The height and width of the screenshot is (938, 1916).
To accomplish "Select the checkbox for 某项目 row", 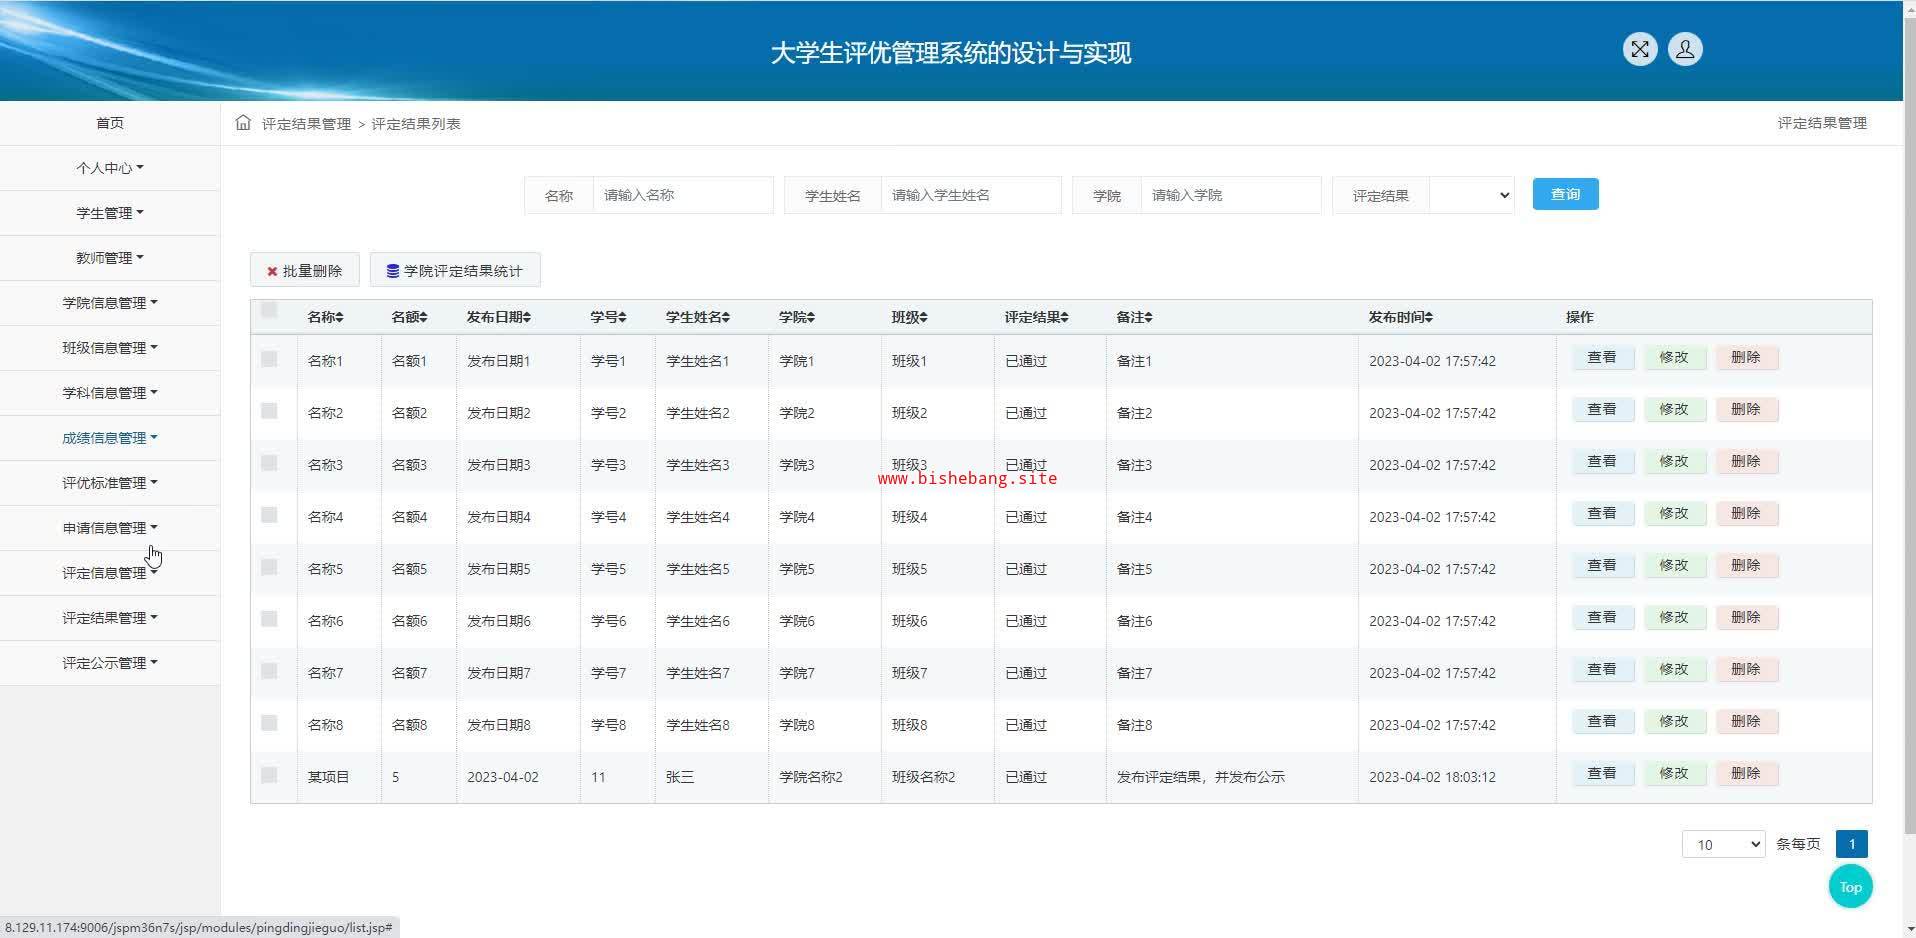I will click(269, 775).
